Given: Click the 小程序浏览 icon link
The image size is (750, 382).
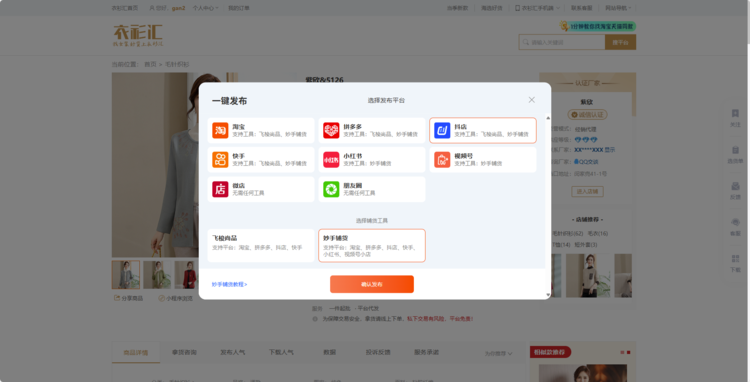Looking at the screenshot, I should pos(175,298).
